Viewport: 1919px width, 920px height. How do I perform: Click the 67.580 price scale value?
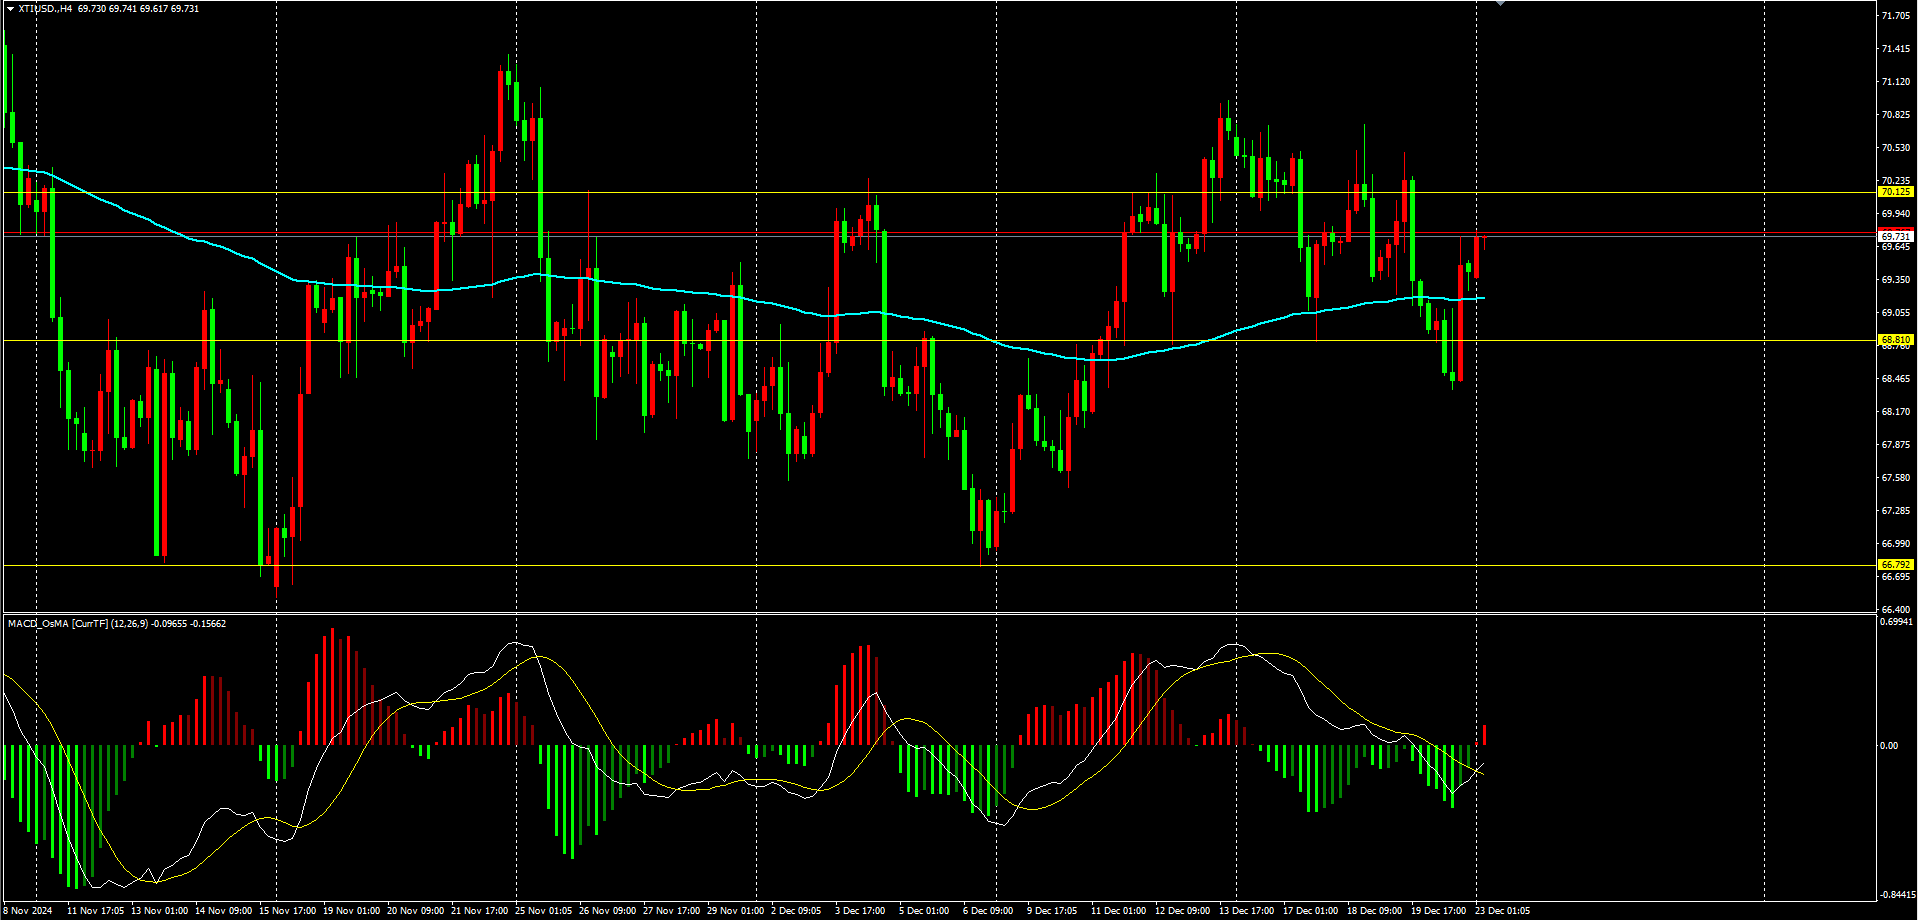(1896, 478)
